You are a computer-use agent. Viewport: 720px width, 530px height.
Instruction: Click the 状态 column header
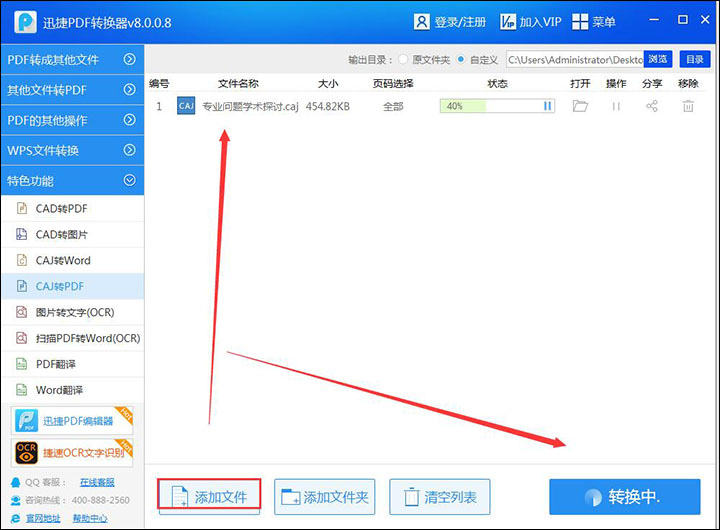coord(497,84)
